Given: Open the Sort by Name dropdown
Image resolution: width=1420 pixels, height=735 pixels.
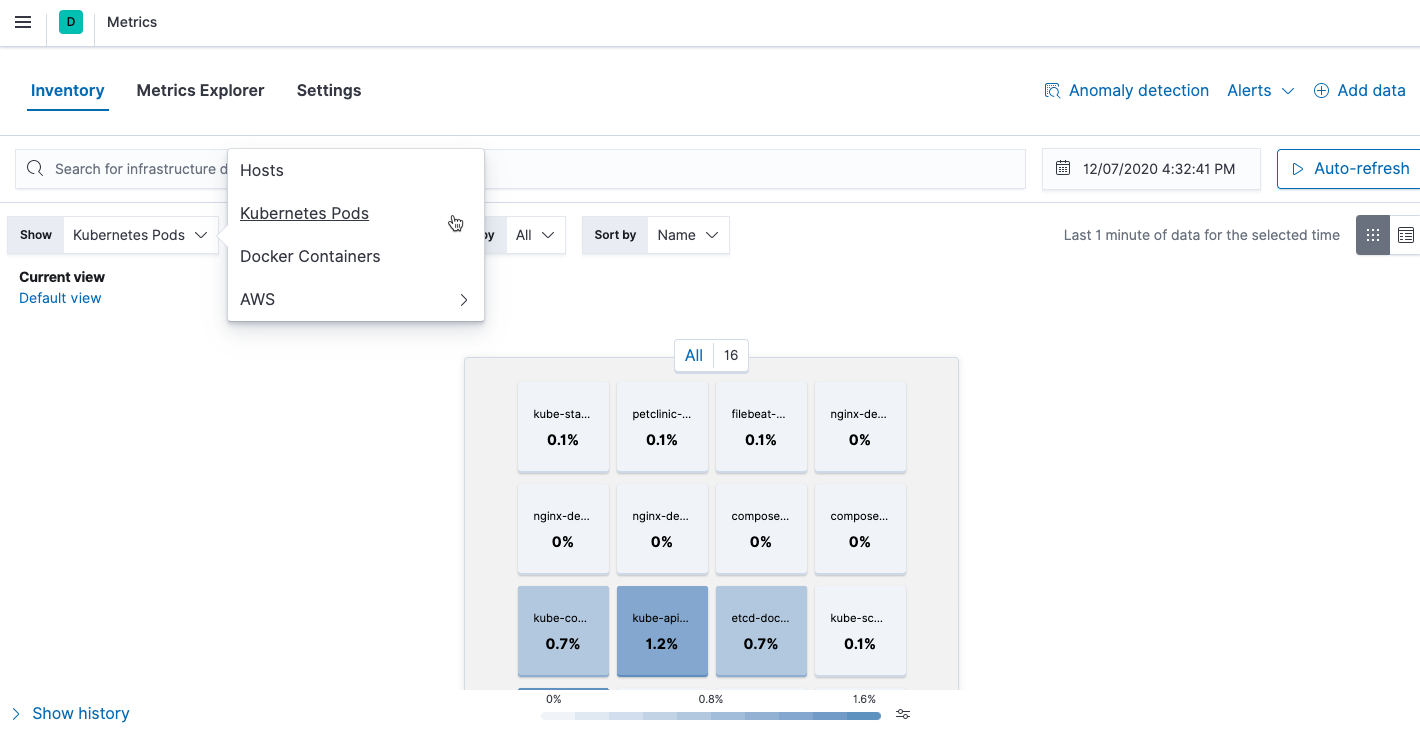Looking at the screenshot, I should 687,234.
